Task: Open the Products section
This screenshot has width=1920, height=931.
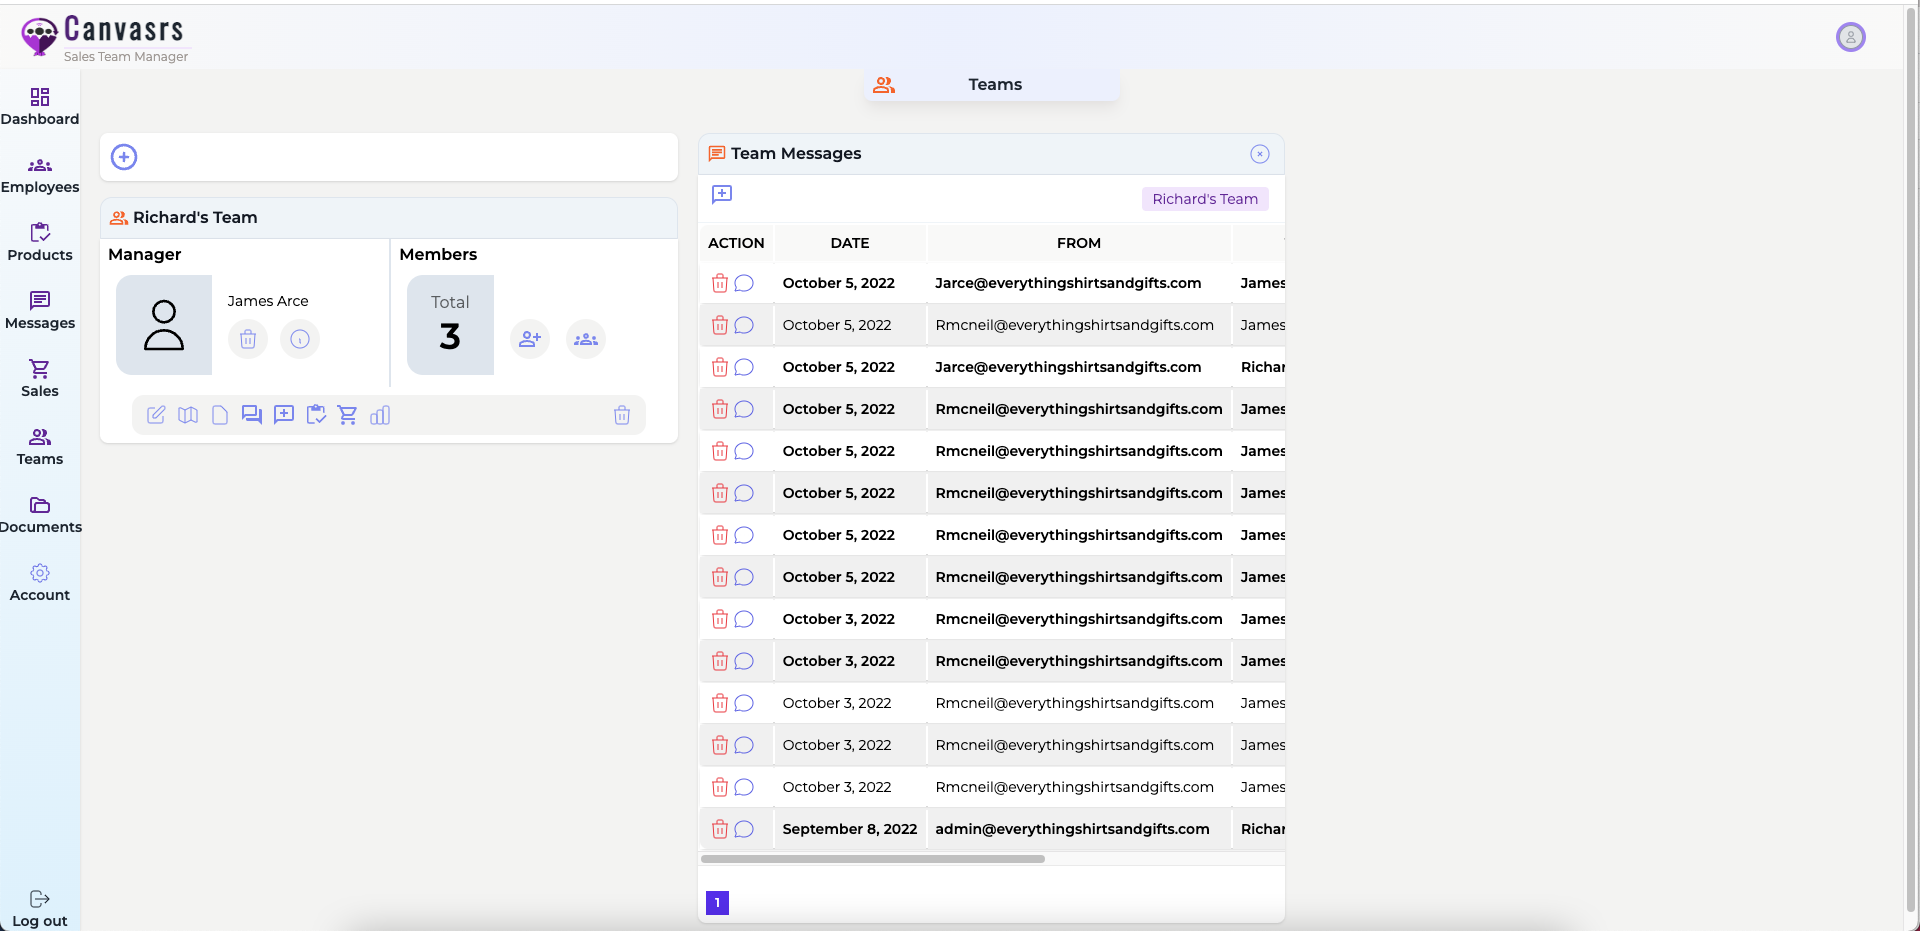Action: (40, 243)
